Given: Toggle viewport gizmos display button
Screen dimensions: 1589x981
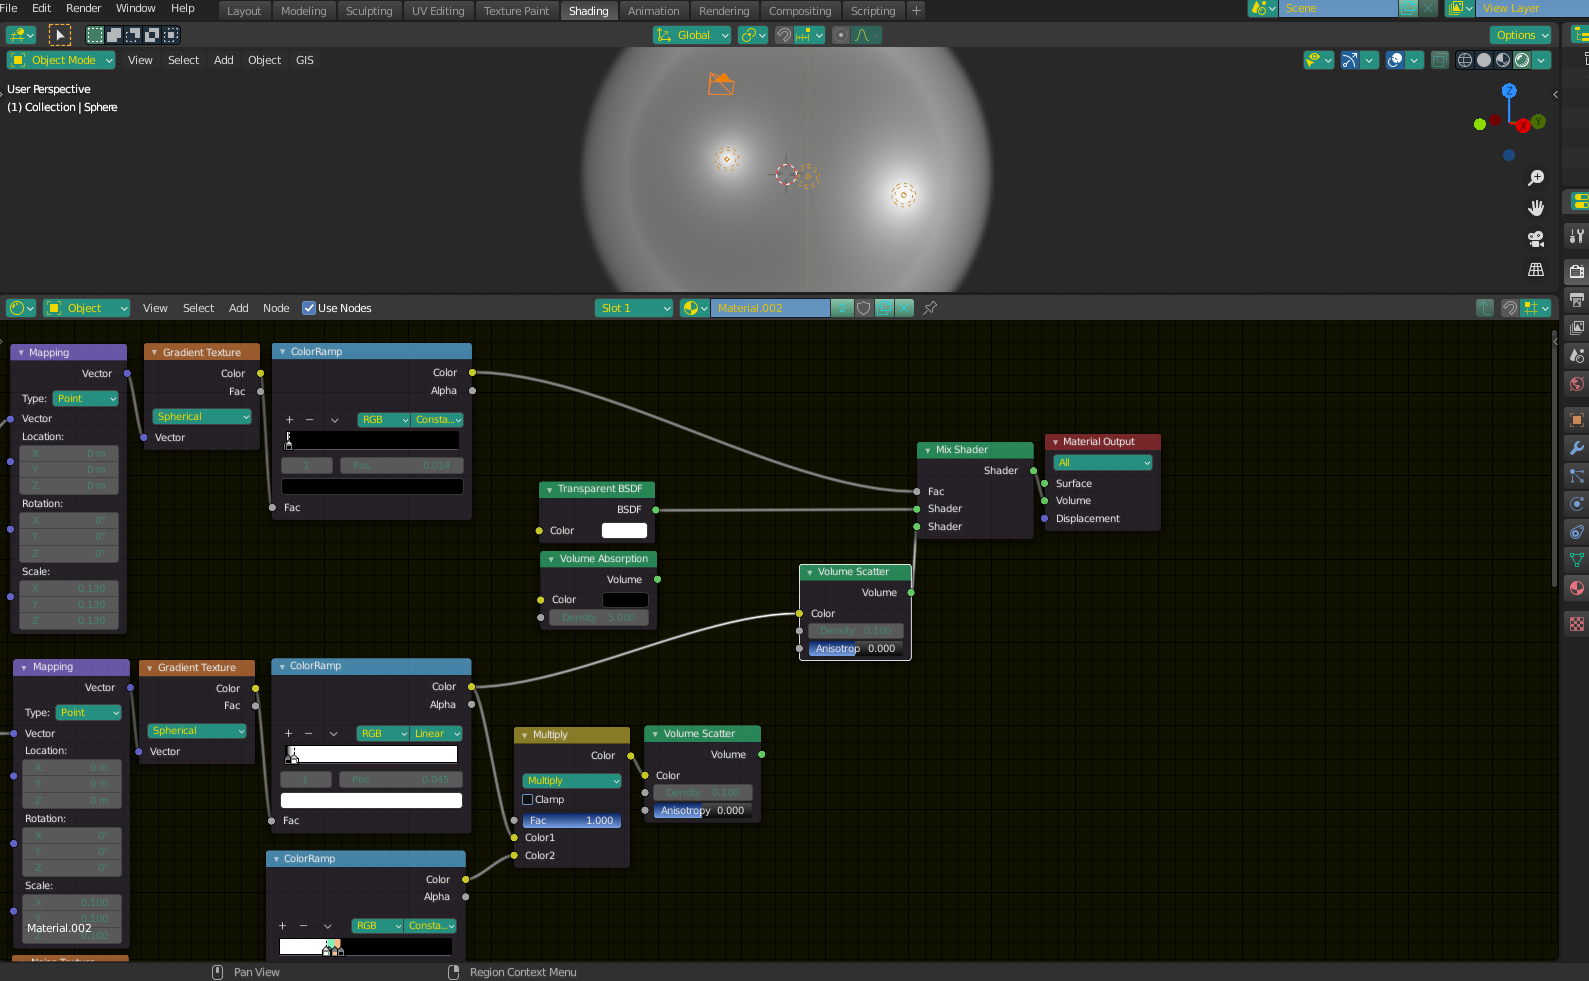Looking at the screenshot, I should click(x=1349, y=60).
